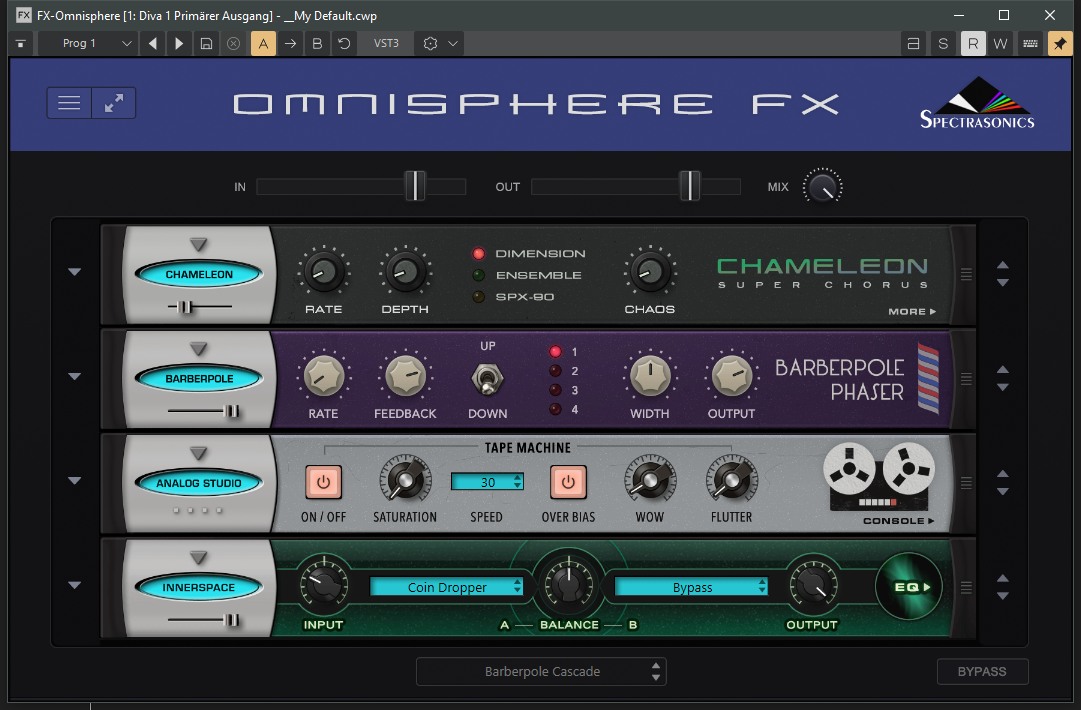This screenshot has height=710, width=1081.
Task: Select the next program arrow
Action: point(179,43)
